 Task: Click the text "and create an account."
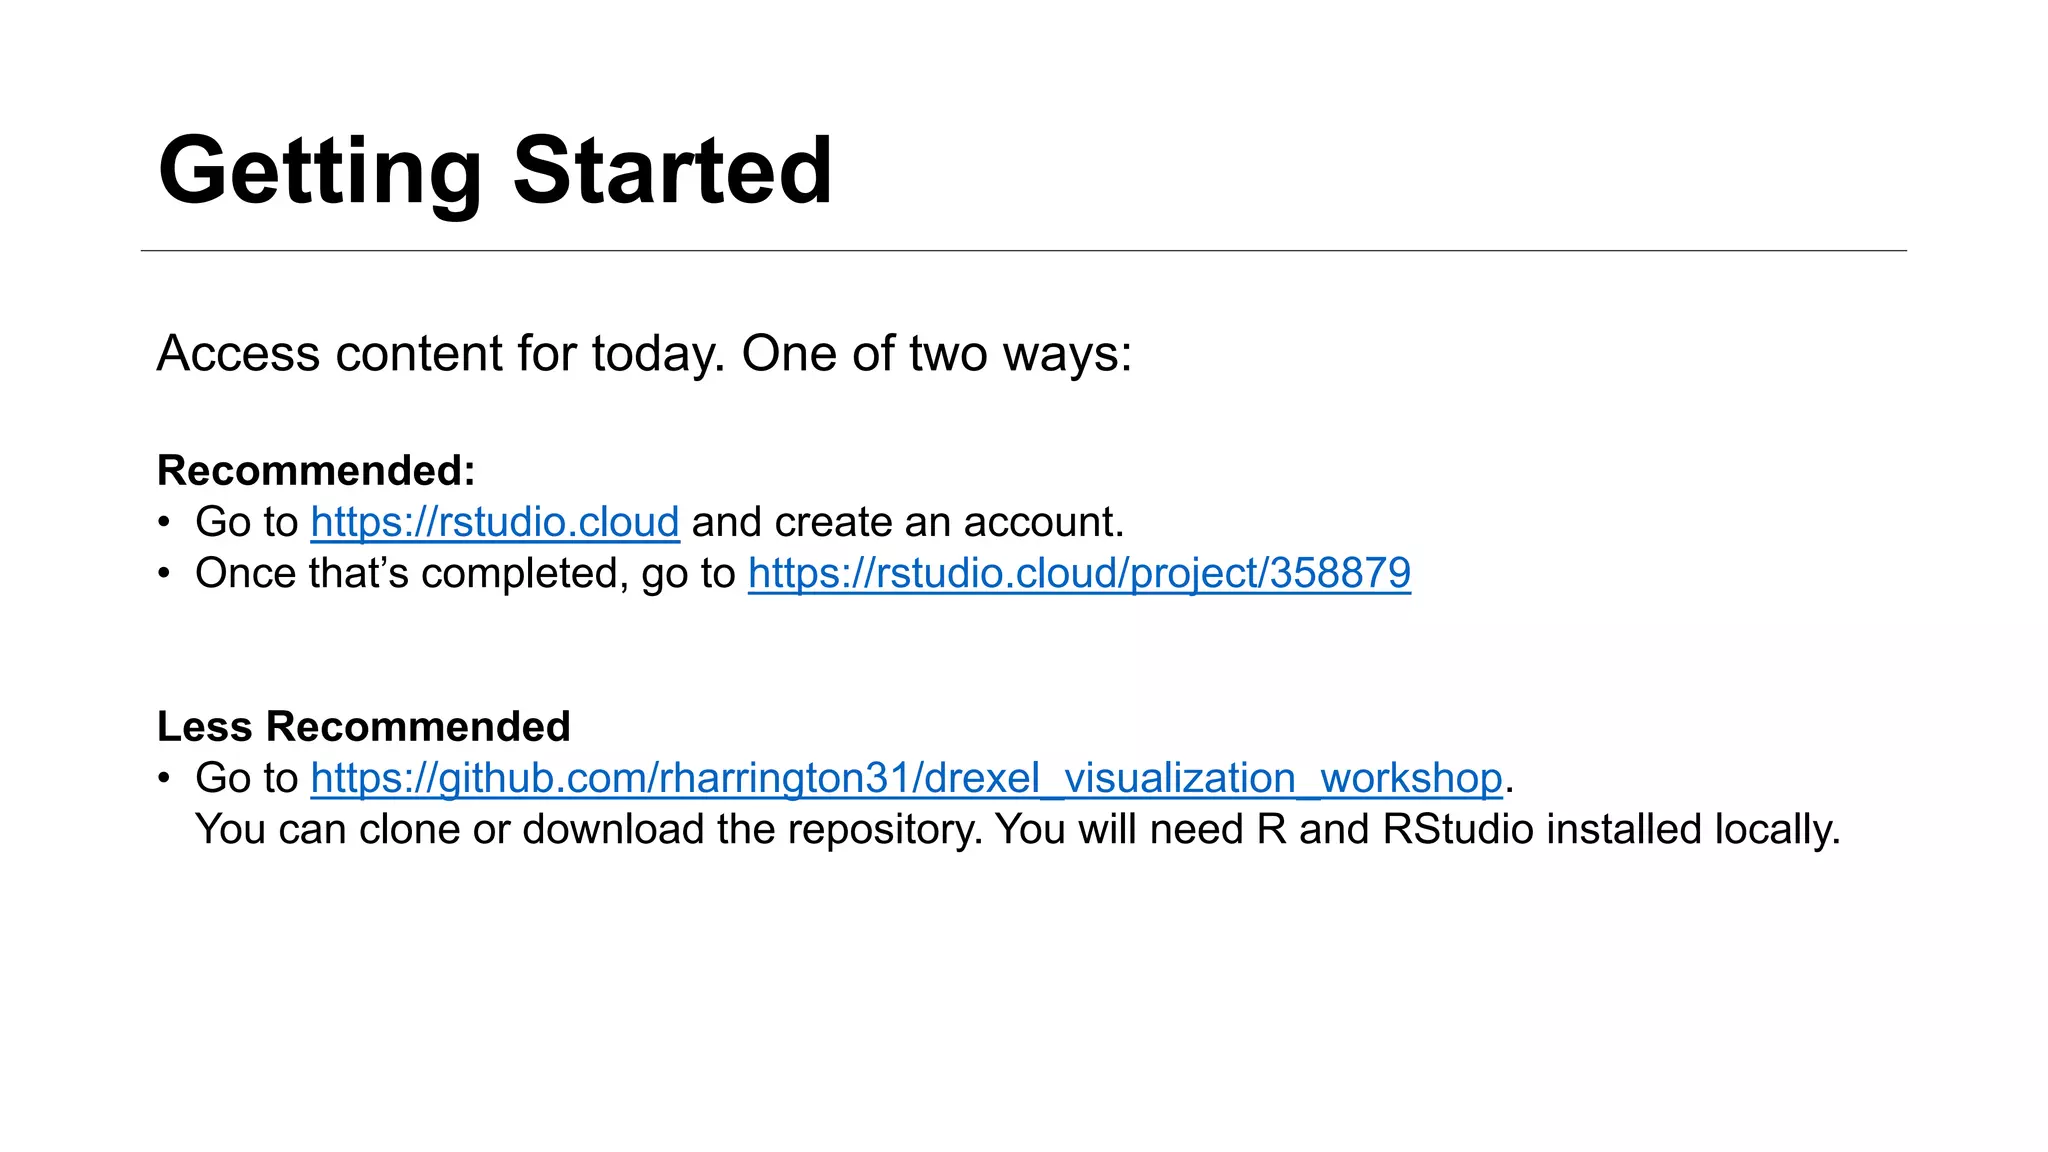click(908, 523)
